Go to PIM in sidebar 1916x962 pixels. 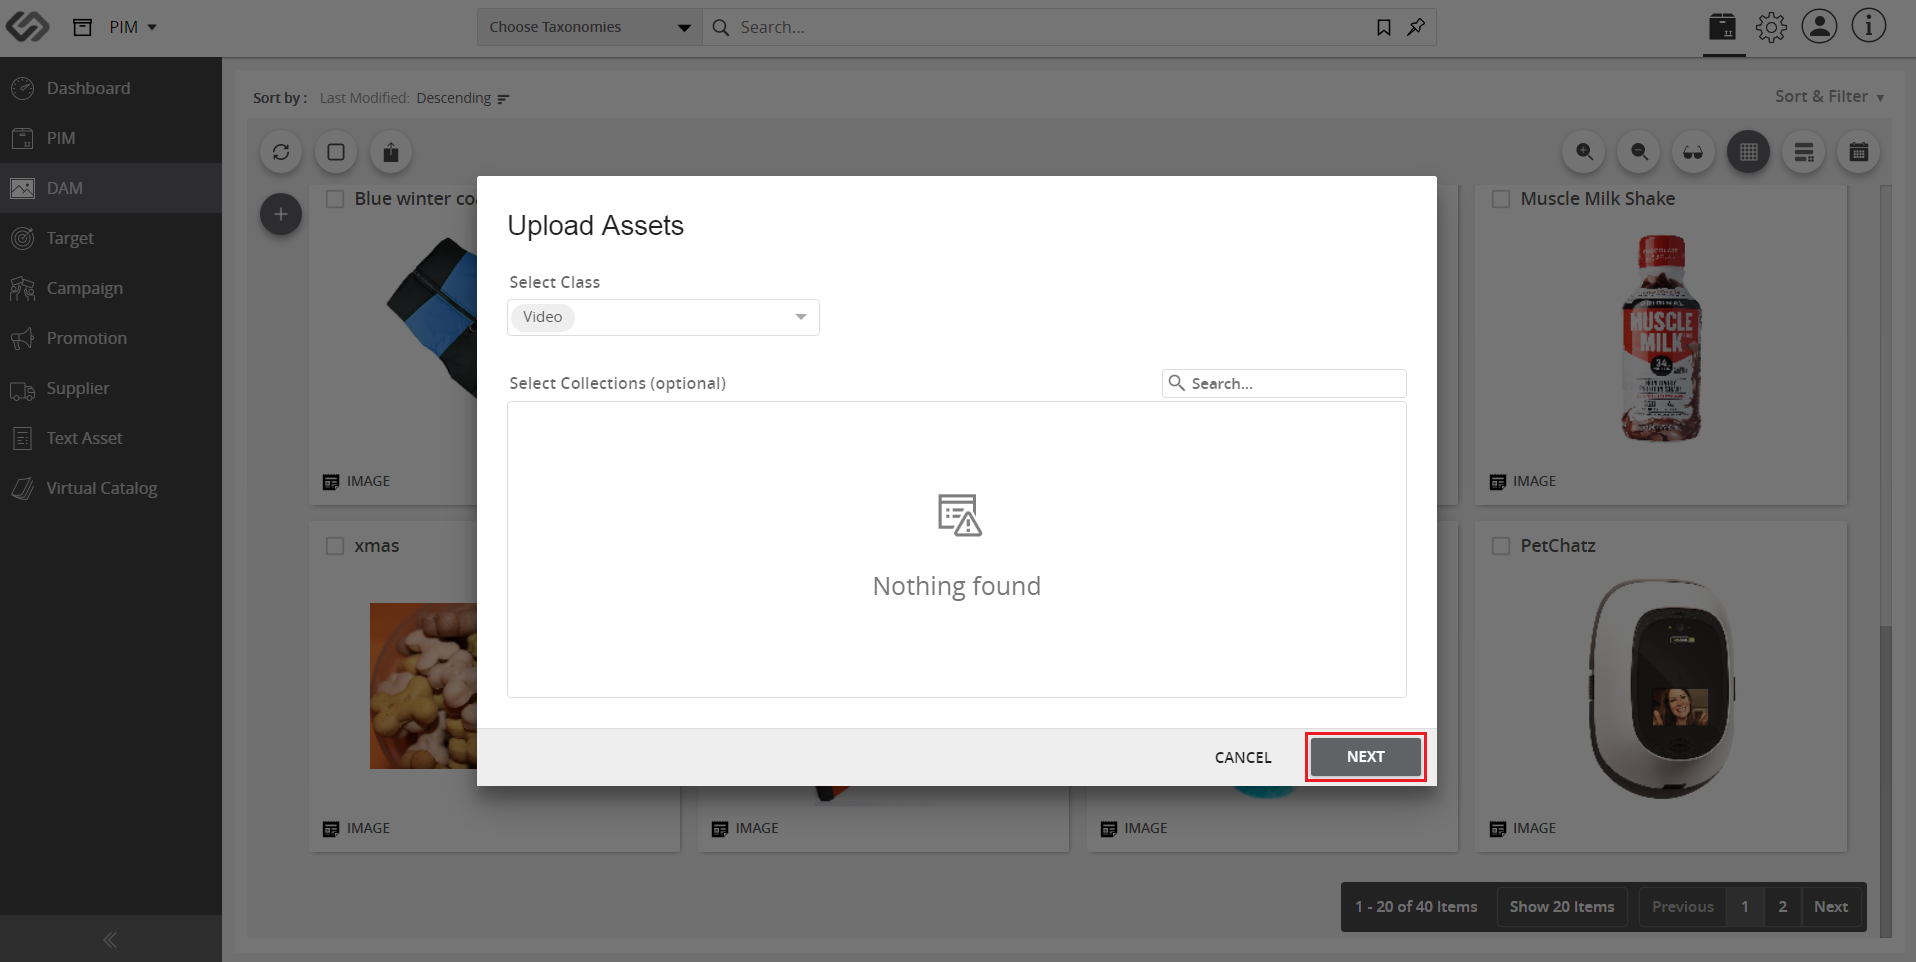click(111, 138)
